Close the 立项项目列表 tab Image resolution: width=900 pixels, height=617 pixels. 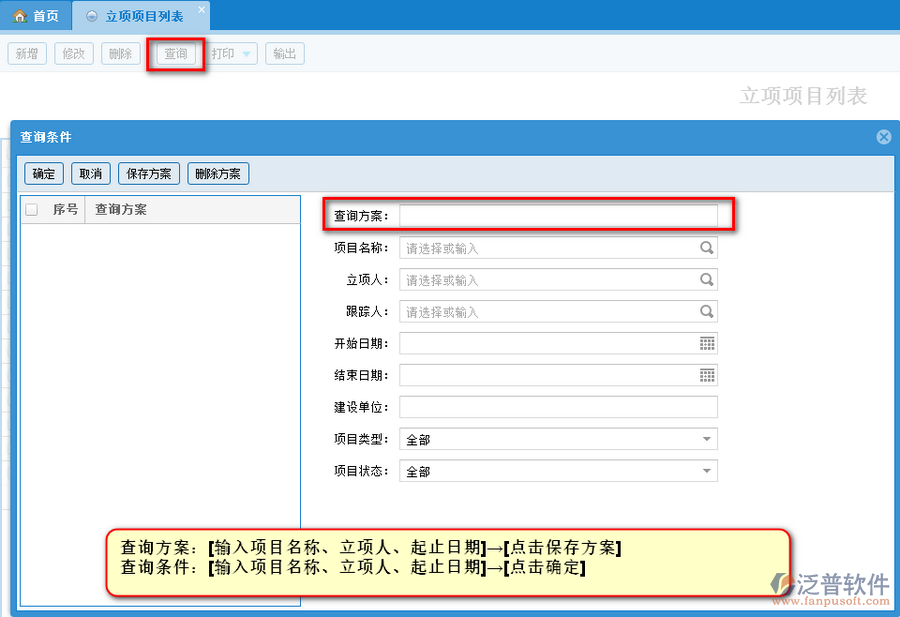tap(201, 10)
